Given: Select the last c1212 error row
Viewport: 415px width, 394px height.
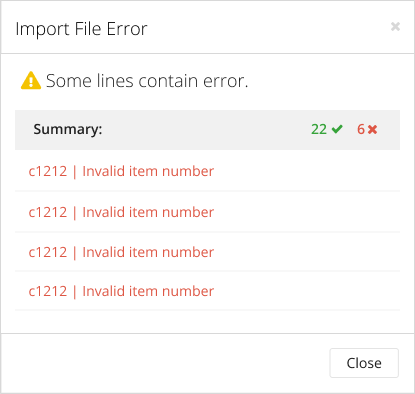Looking at the screenshot, I should point(207,291).
